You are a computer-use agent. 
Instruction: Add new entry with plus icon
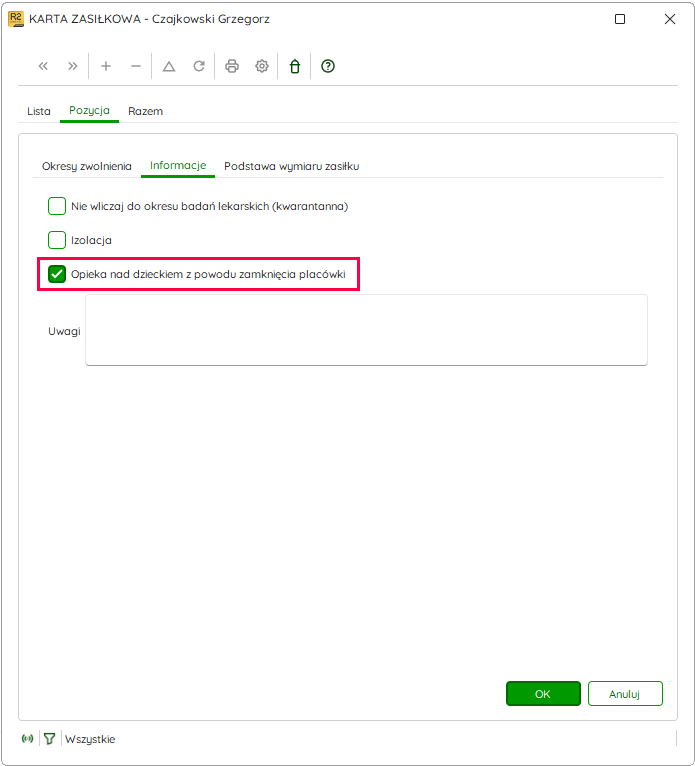click(x=106, y=66)
